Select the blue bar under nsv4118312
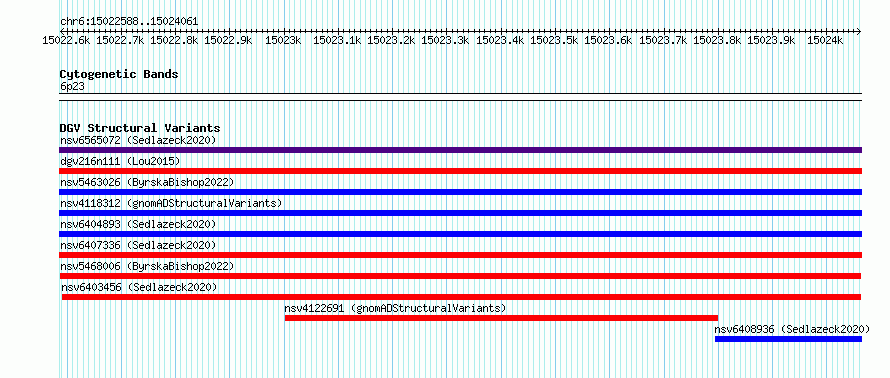890x378 pixels. 460,213
